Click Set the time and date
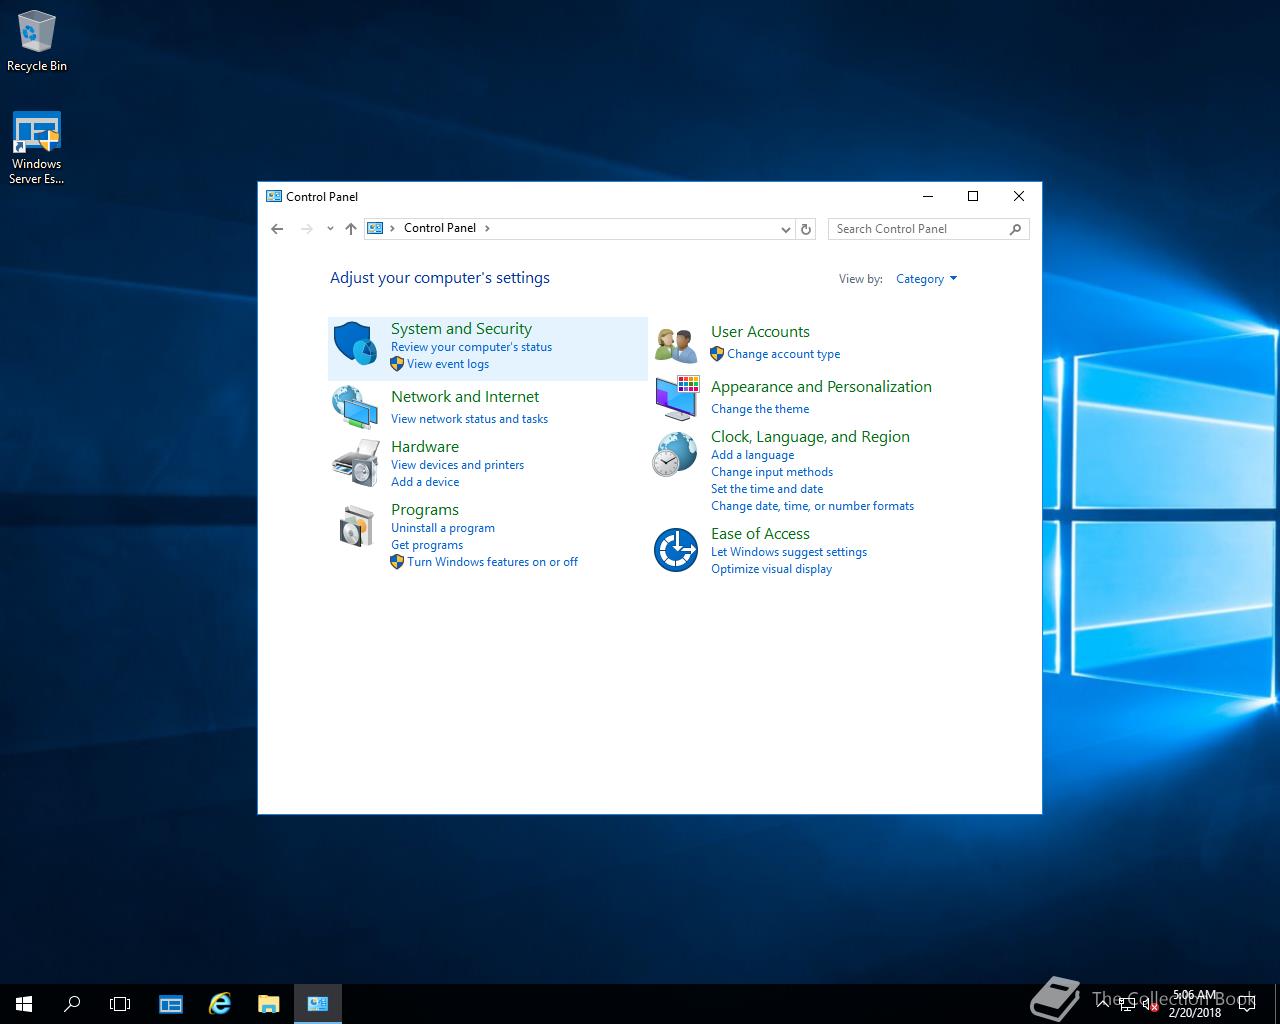The image size is (1280, 1024). [767, 489]
